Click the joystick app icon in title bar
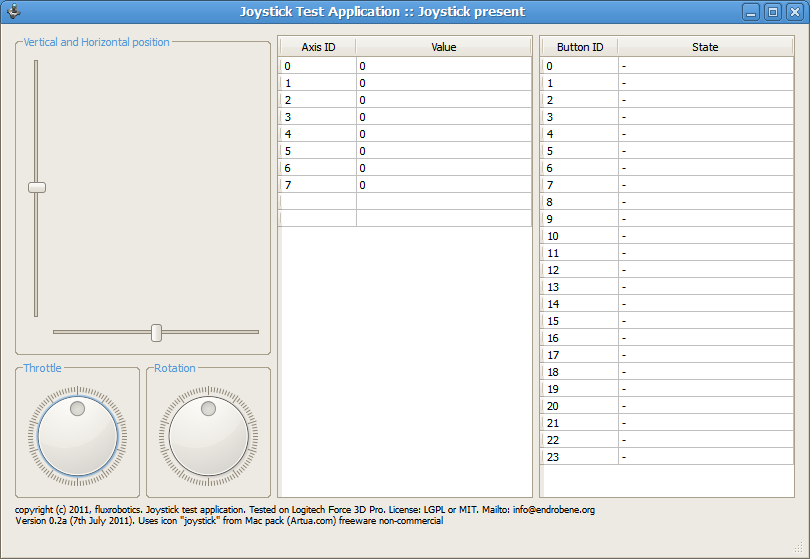The width and height of the screenshot is (810, 559). (14, 11)
